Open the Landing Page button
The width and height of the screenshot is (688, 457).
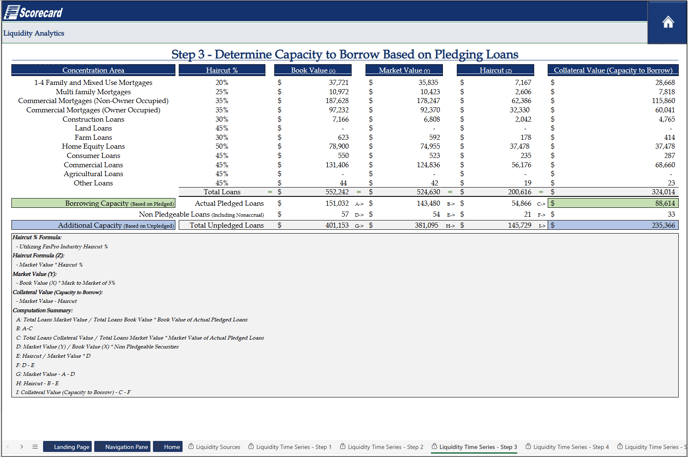(68, 446)
